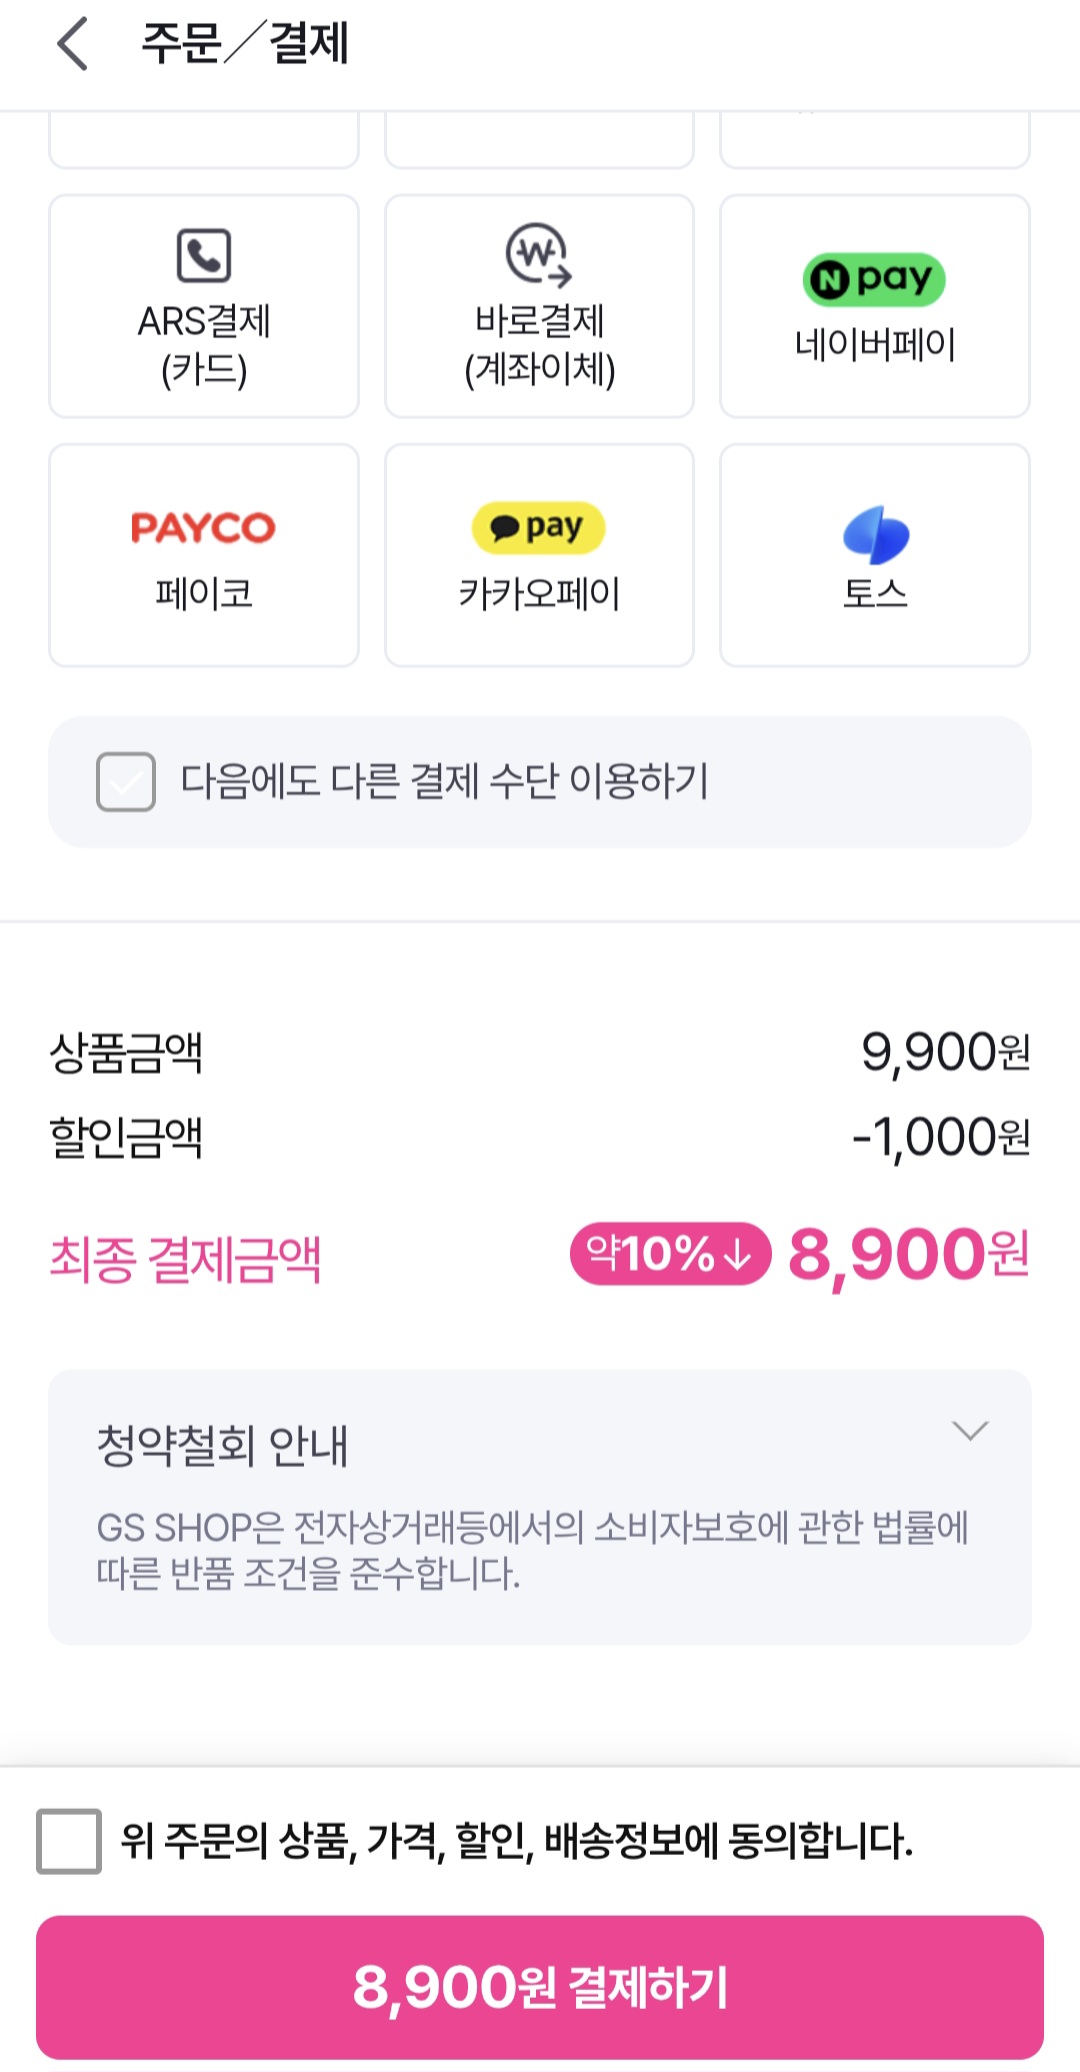Choose 바로결제 account transfer icon
1080x2072 pixels.
(x=539, y=254)
